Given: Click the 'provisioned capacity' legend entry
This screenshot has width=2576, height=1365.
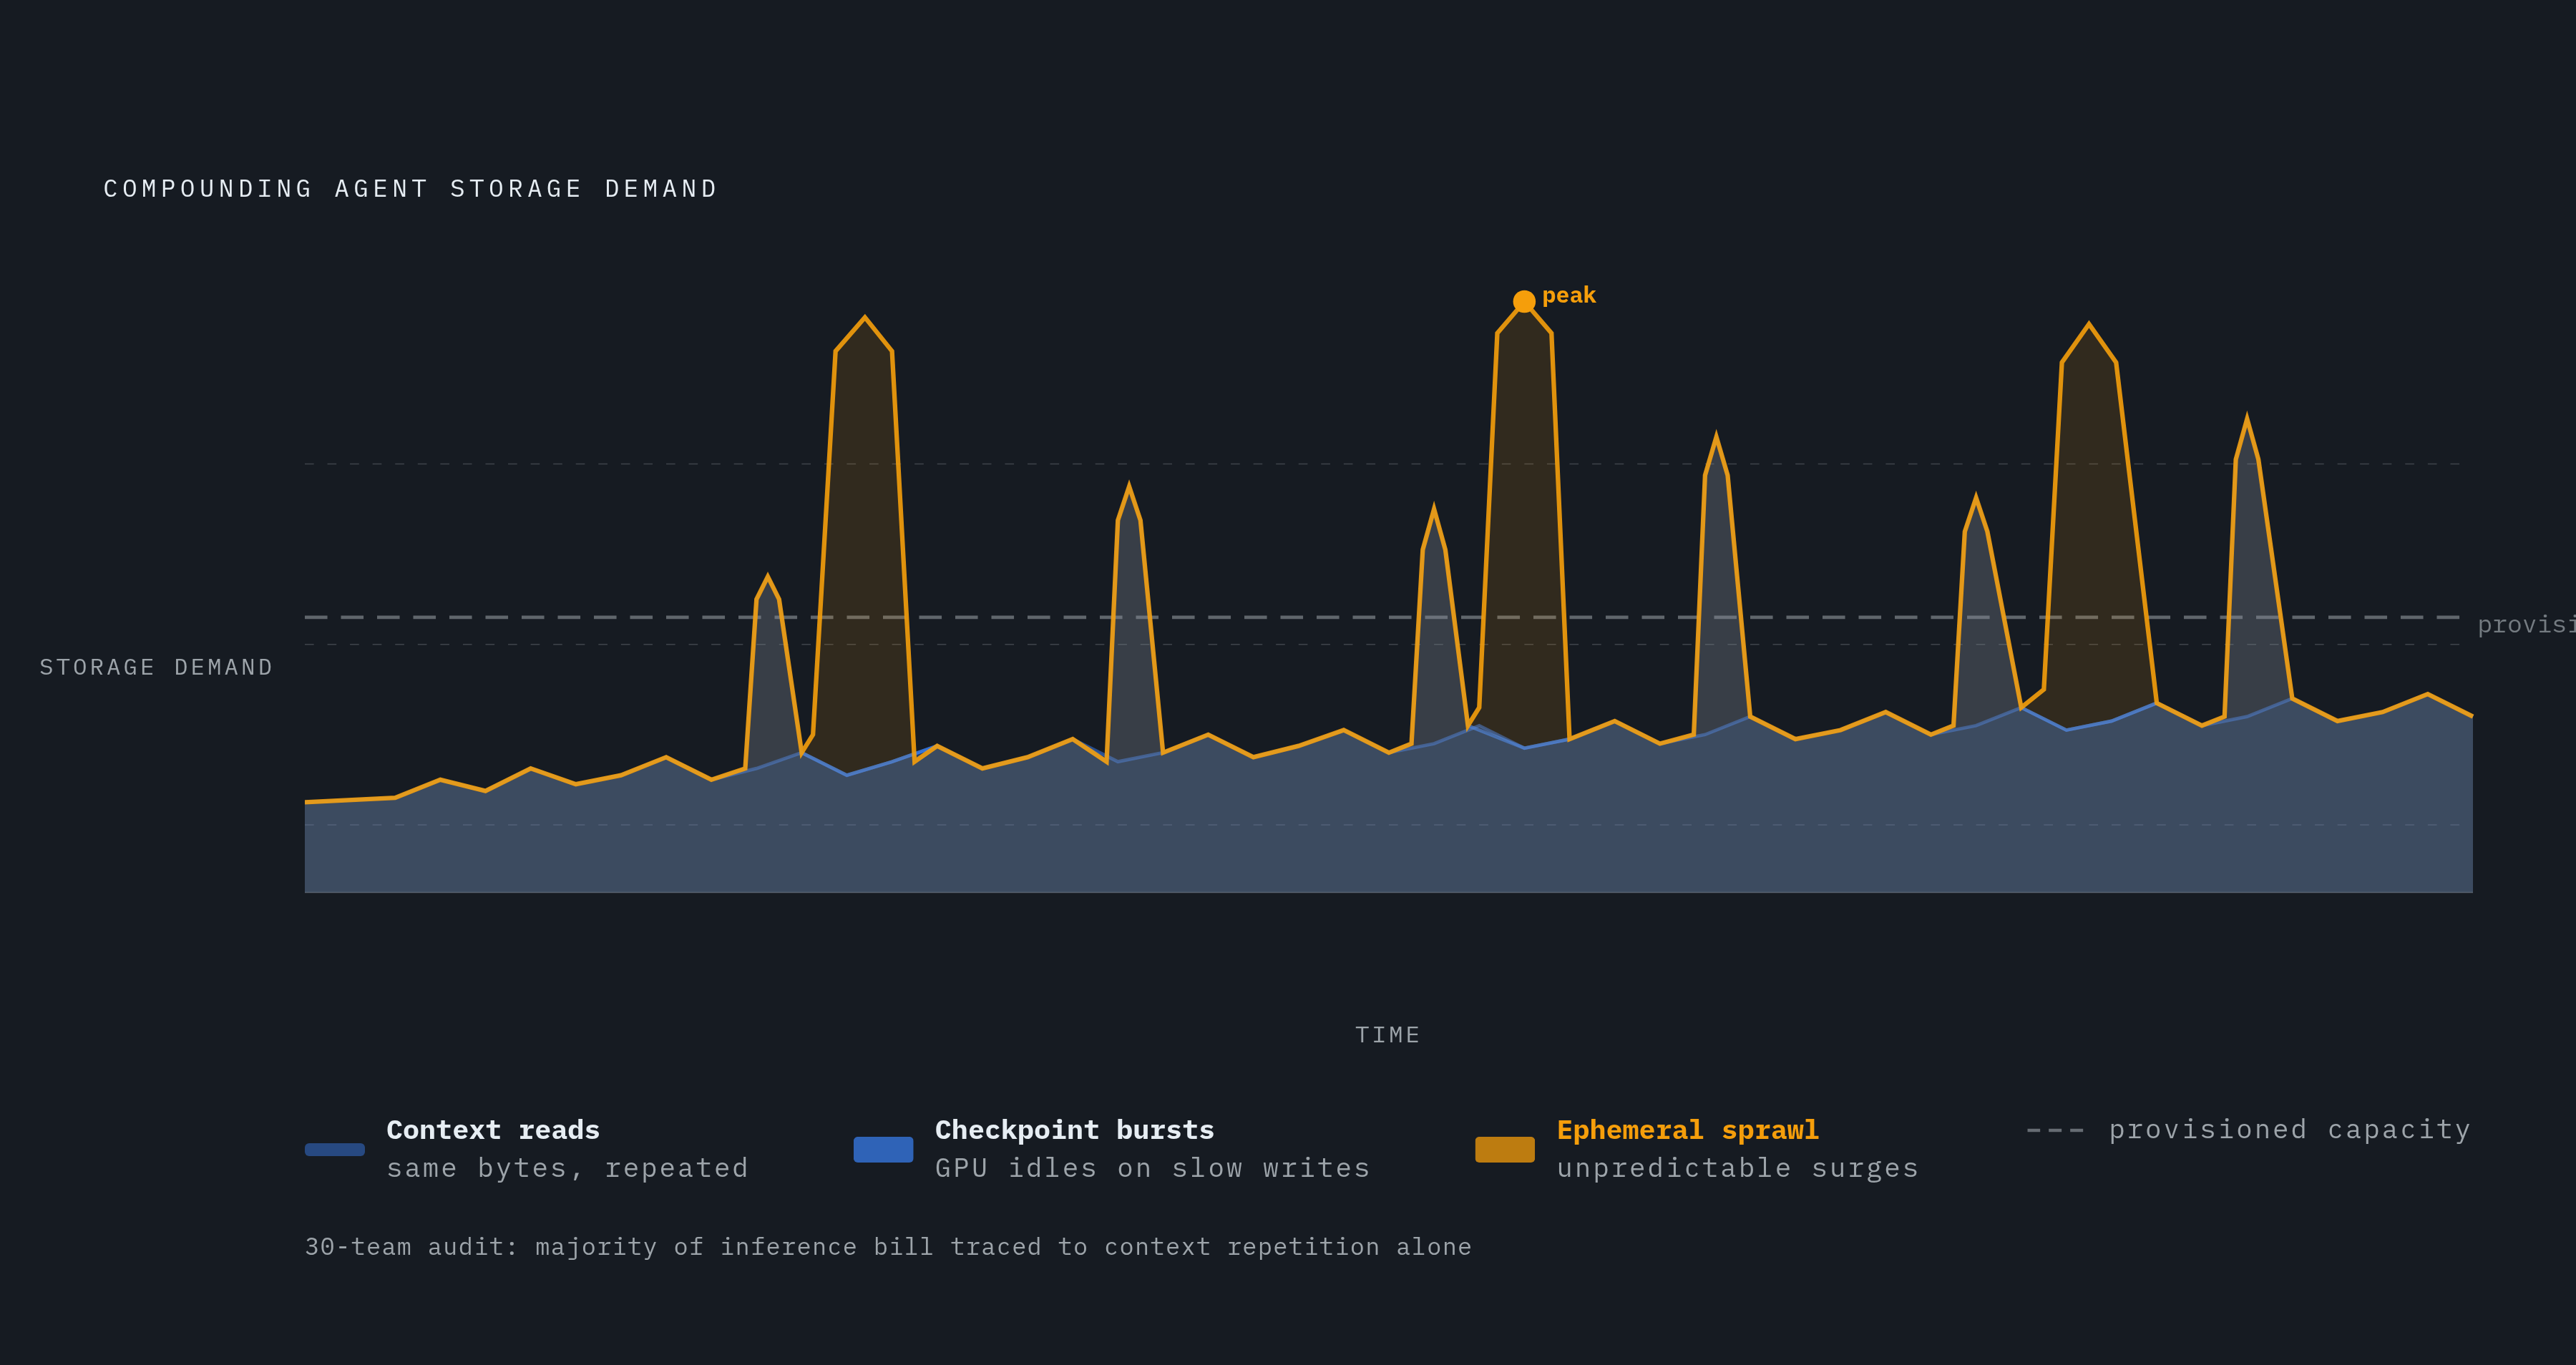Looking at the screenshot, I should pyautogui.click(x=2248, y=1130).
